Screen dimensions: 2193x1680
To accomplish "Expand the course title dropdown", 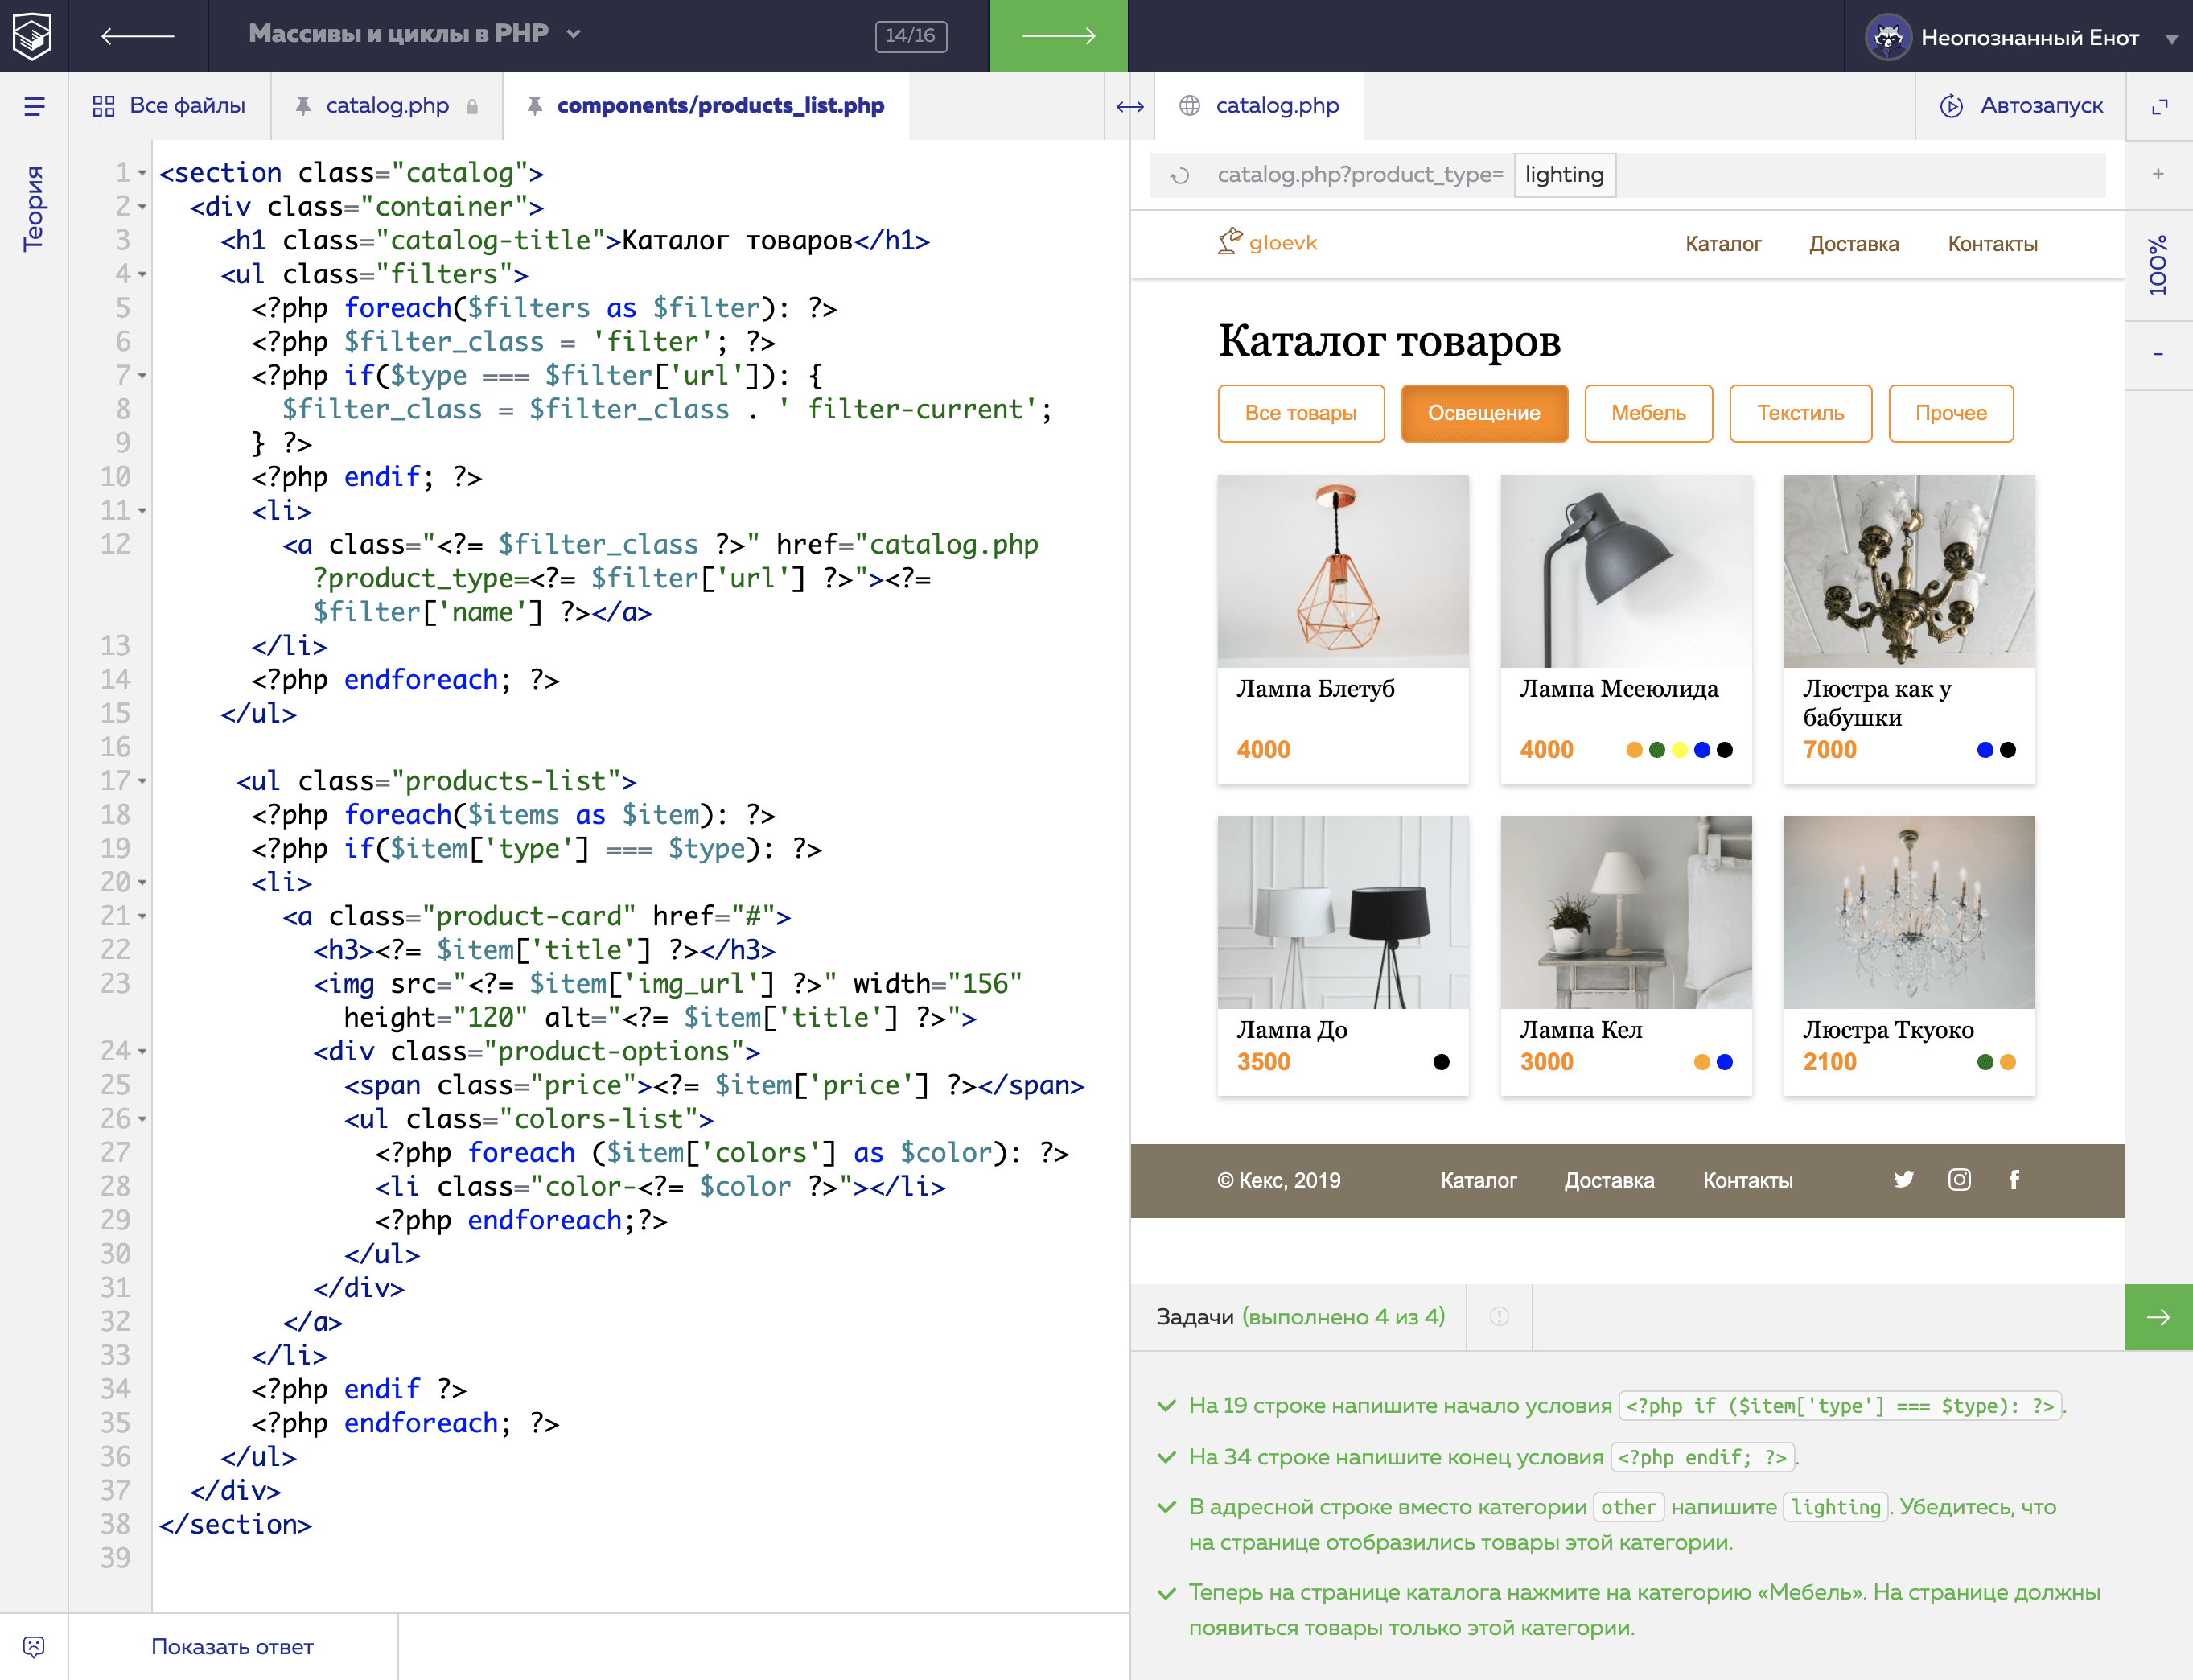I will pos(574,34).
